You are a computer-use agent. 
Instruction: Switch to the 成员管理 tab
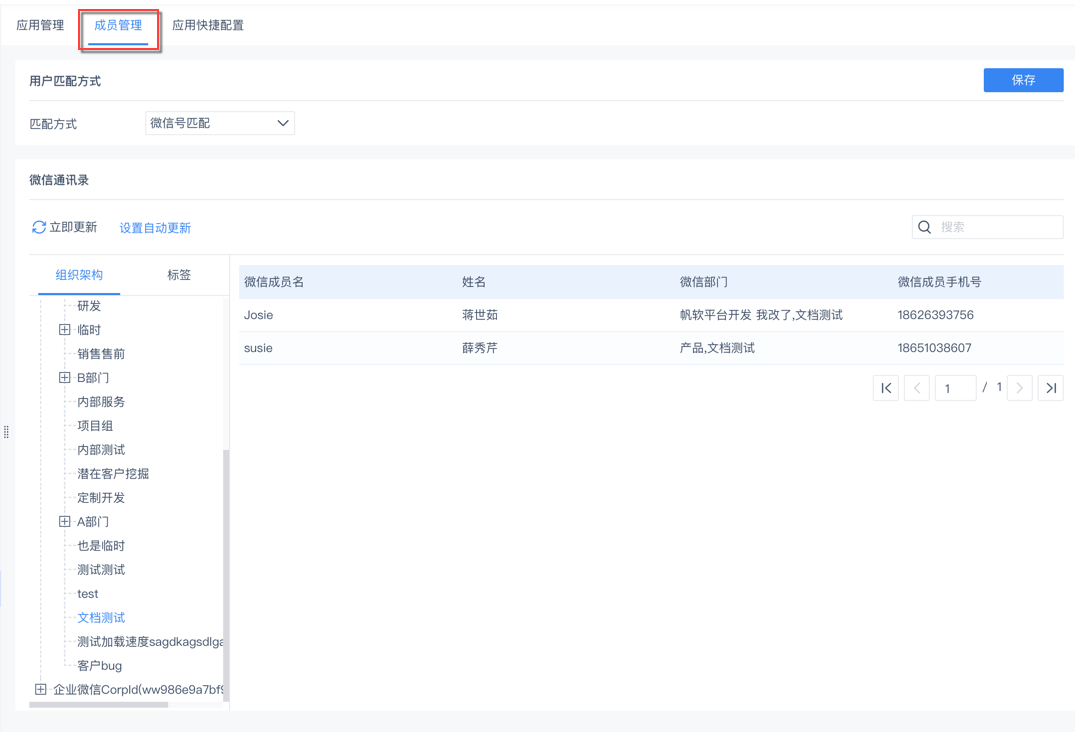tap(118, 25)
